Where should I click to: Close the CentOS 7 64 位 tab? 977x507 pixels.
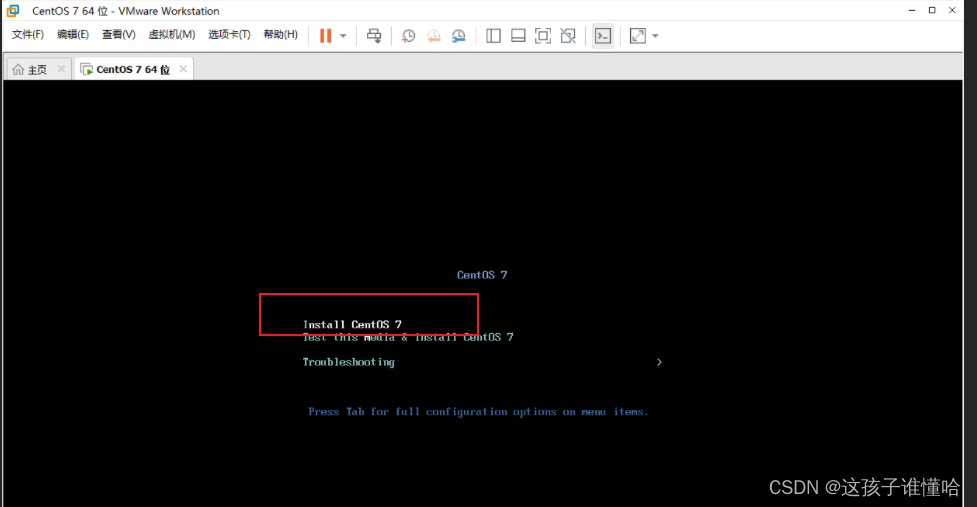pyautogui.click(x=183, y=69)
